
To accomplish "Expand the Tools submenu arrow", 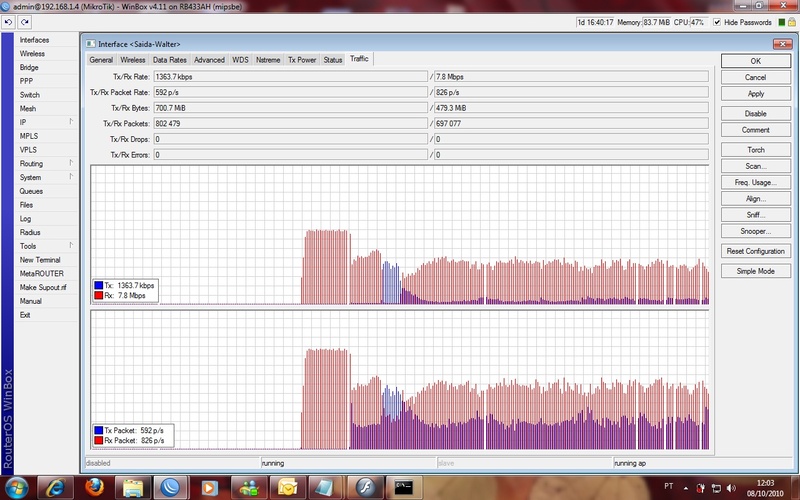I will [71, 245].
